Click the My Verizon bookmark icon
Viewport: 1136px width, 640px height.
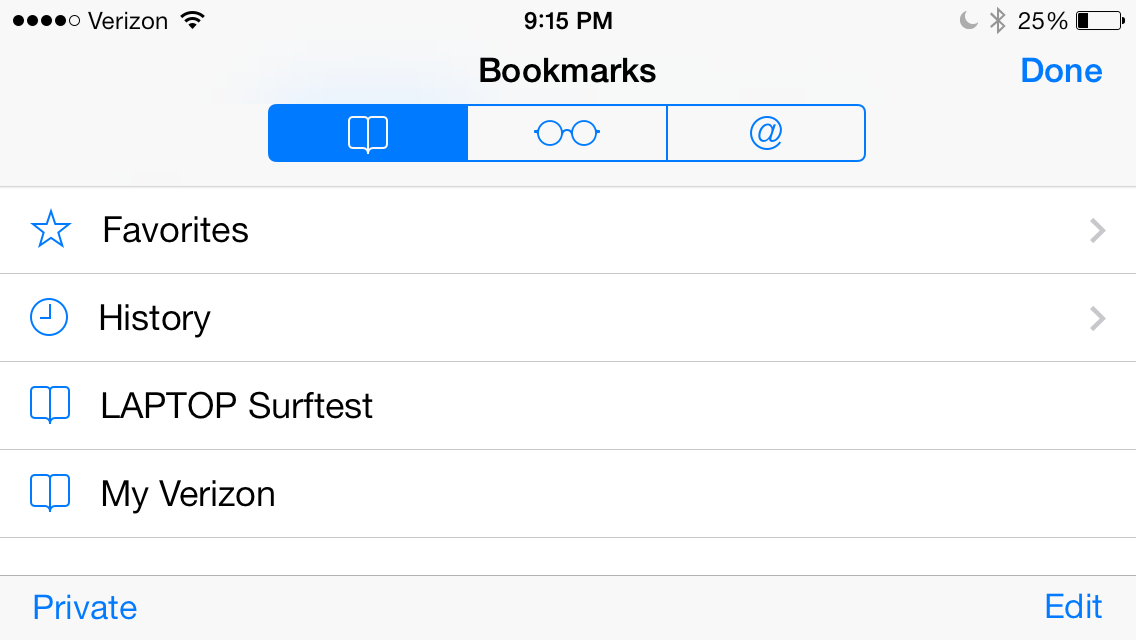tap(50, 493)
